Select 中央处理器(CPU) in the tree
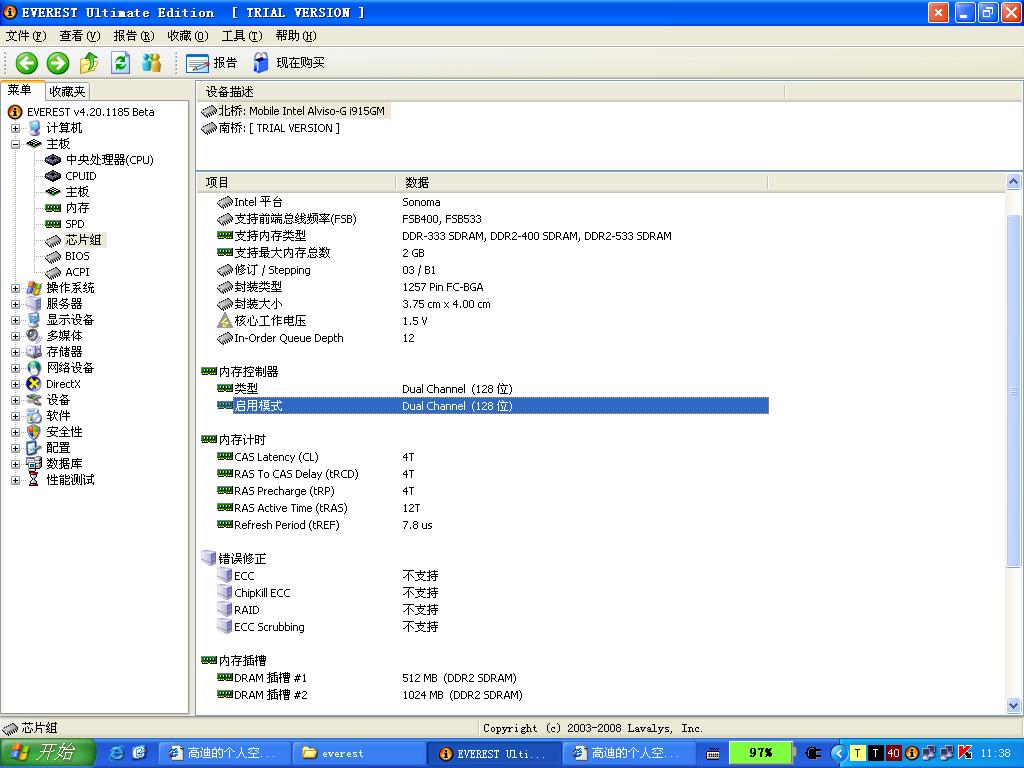Image resolution: width=1024 pixels, height=768 pixels. [x=109, y=160]
